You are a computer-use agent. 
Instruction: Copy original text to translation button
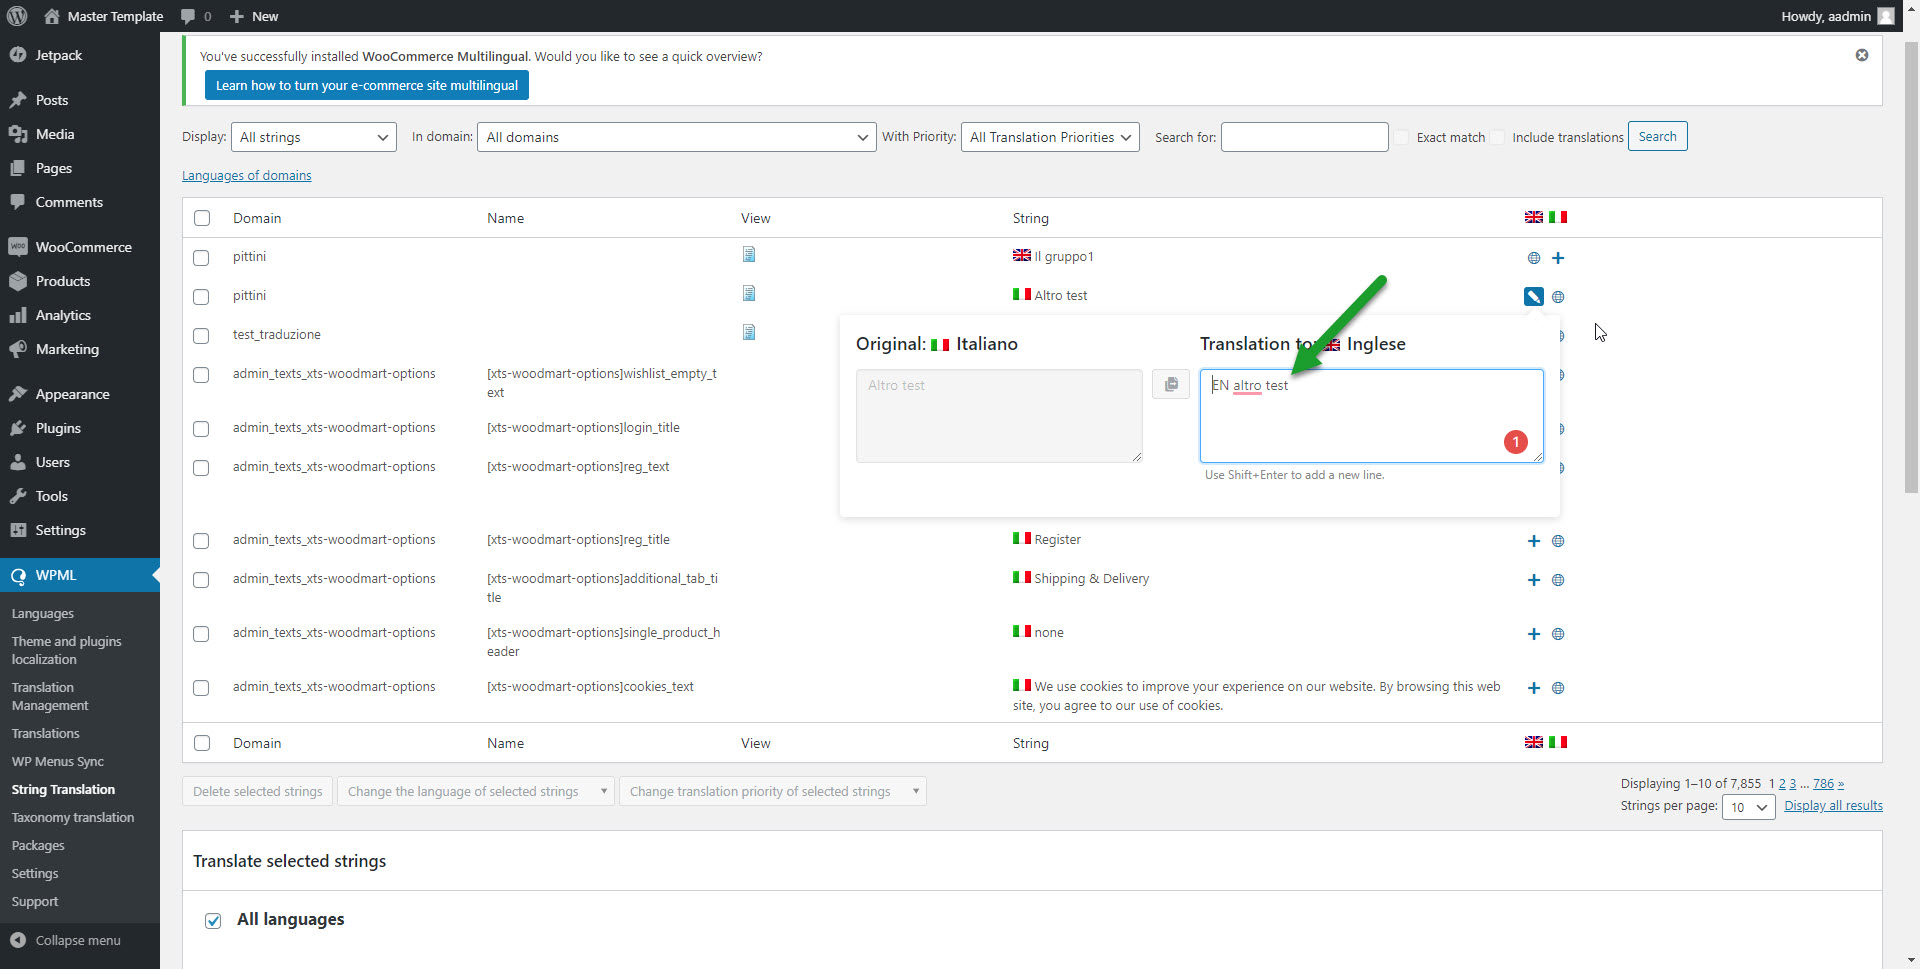click(1171, 384)
